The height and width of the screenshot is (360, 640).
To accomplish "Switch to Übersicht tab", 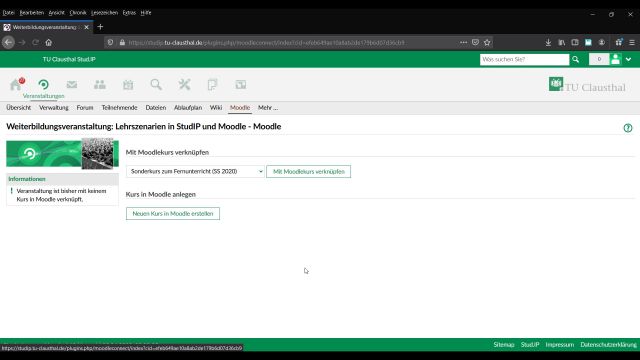I will tap(18, 108).
